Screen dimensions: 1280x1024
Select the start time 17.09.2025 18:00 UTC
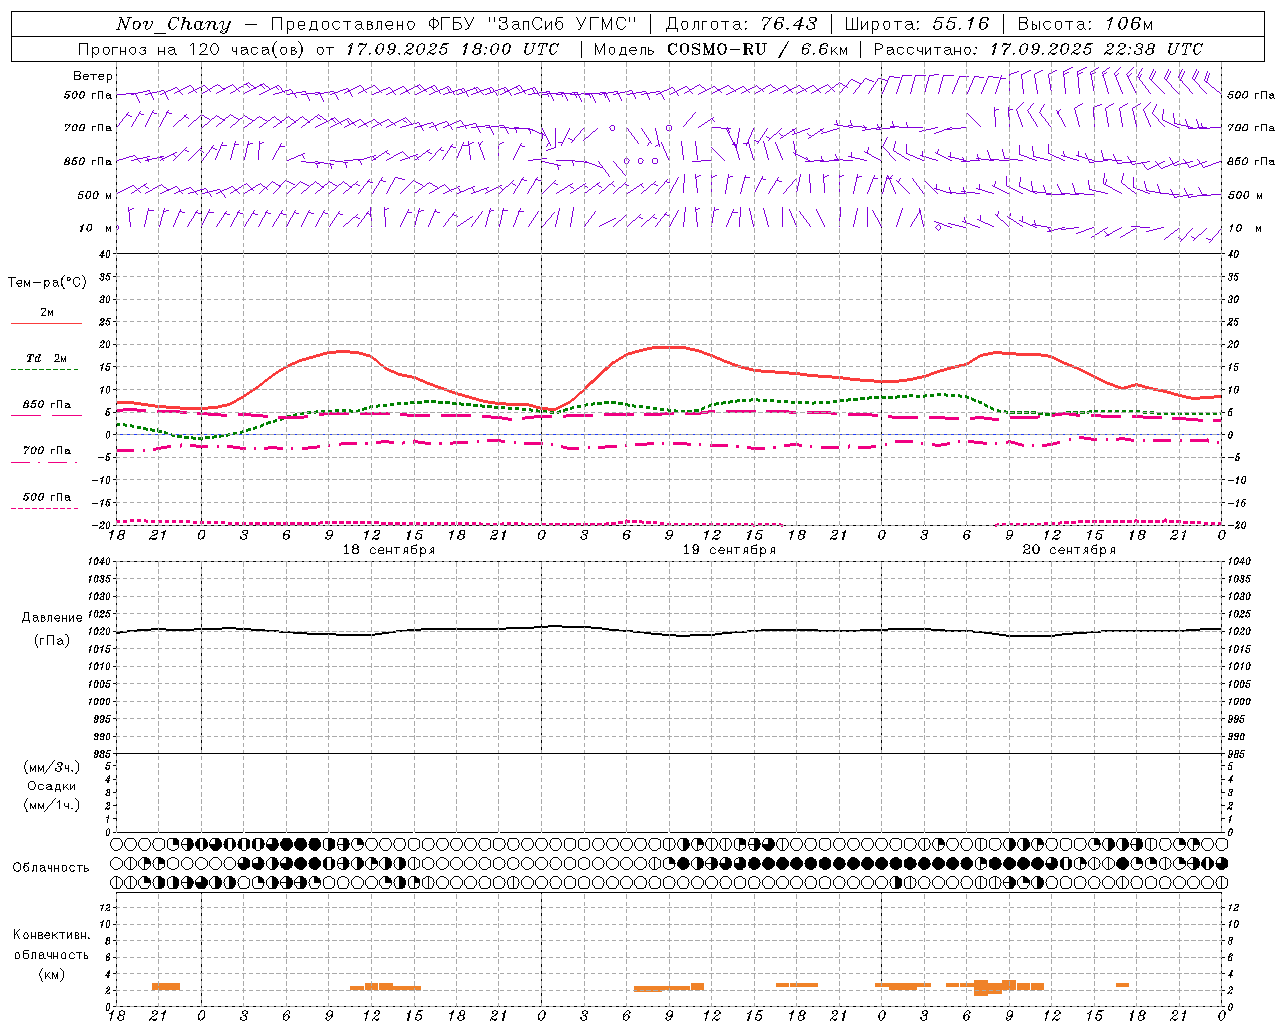tap(452, 49)
